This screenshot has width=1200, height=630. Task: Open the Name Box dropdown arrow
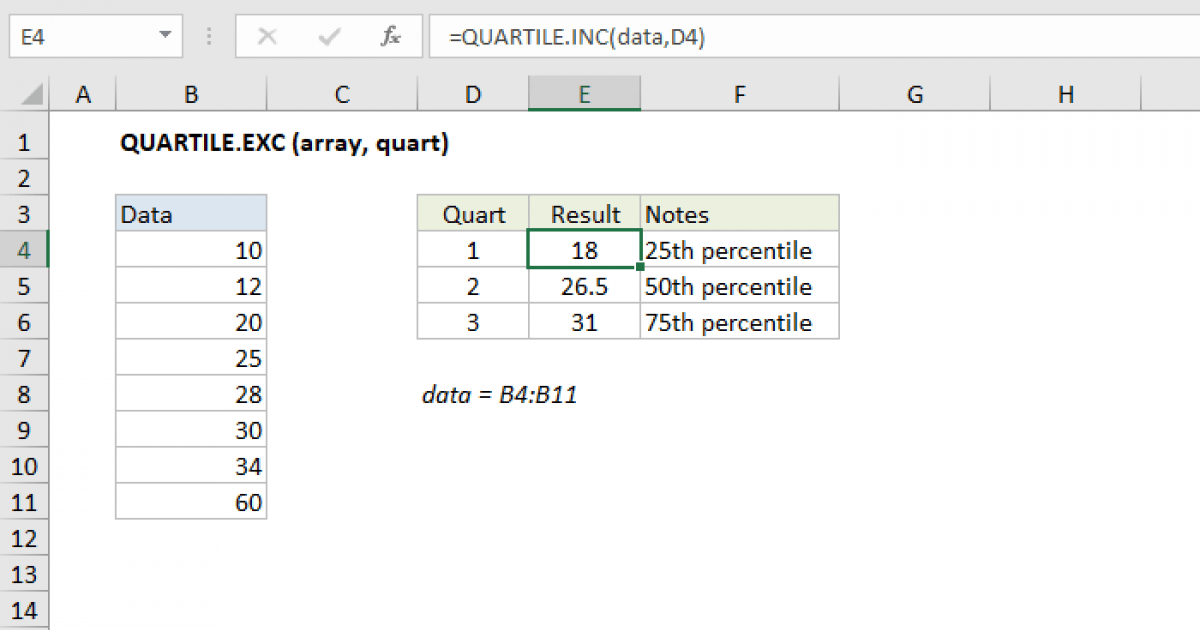[166, 36]
